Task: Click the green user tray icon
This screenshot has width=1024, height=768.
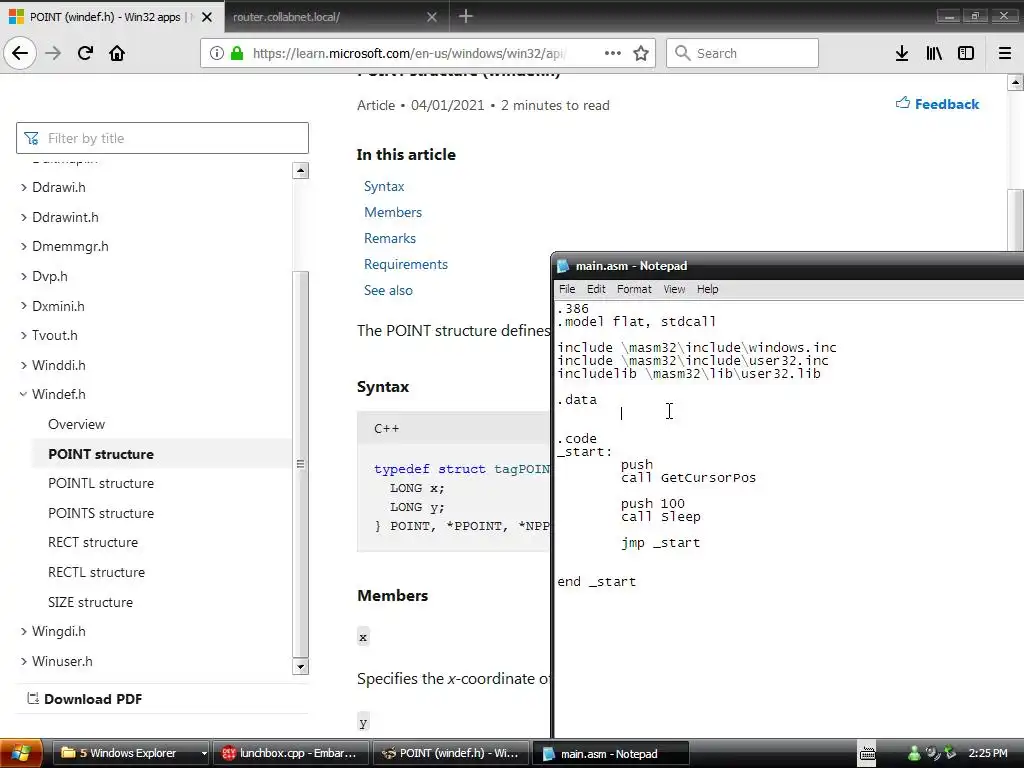Action: pyautogui.click(x=914, y=753)
